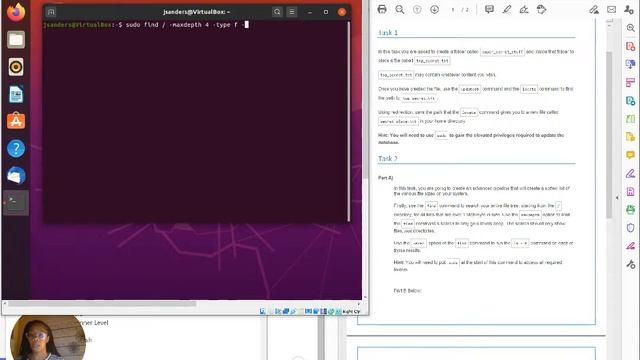Open terminal search magnifier
This screenshot has width=640, height=360.
(x=277, y=12)
